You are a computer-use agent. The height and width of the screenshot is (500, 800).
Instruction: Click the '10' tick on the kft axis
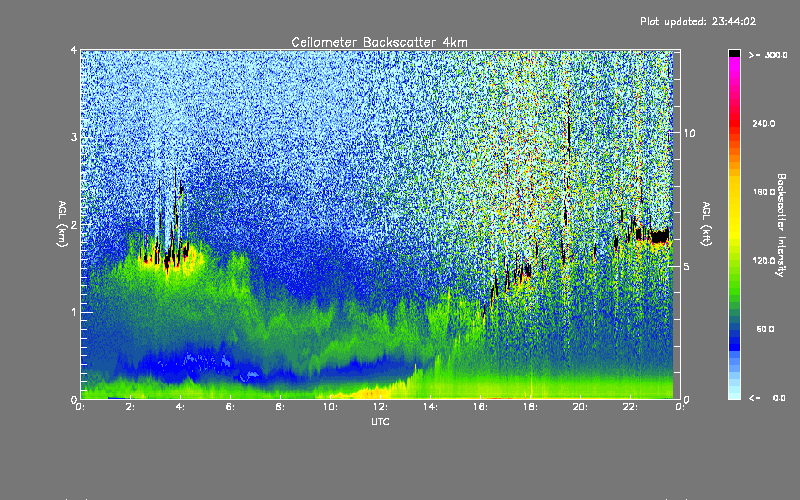pos(689,133)
